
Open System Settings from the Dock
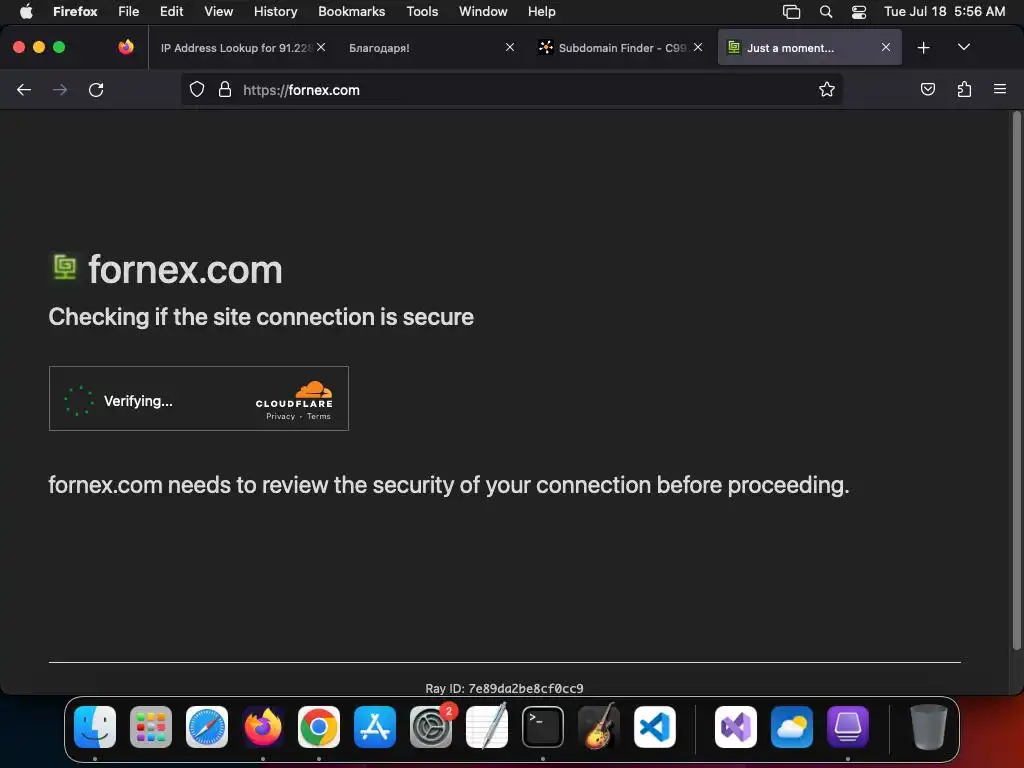pyautogui.click(x=431, y=727)
